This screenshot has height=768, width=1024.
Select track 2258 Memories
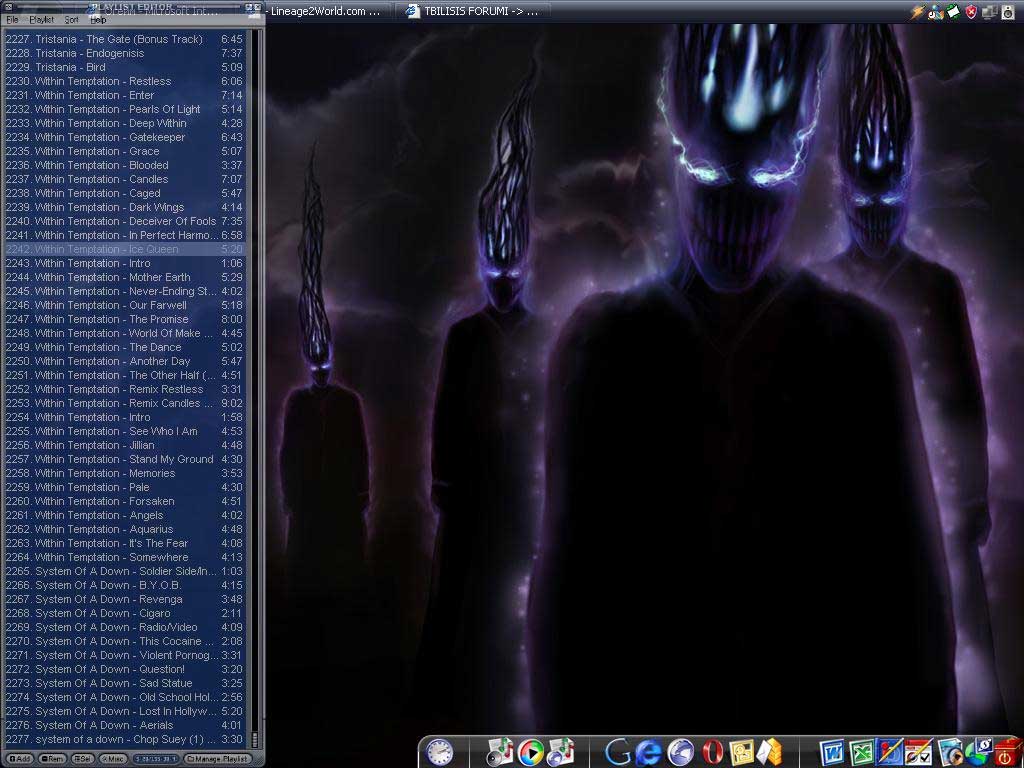(124, 473)
